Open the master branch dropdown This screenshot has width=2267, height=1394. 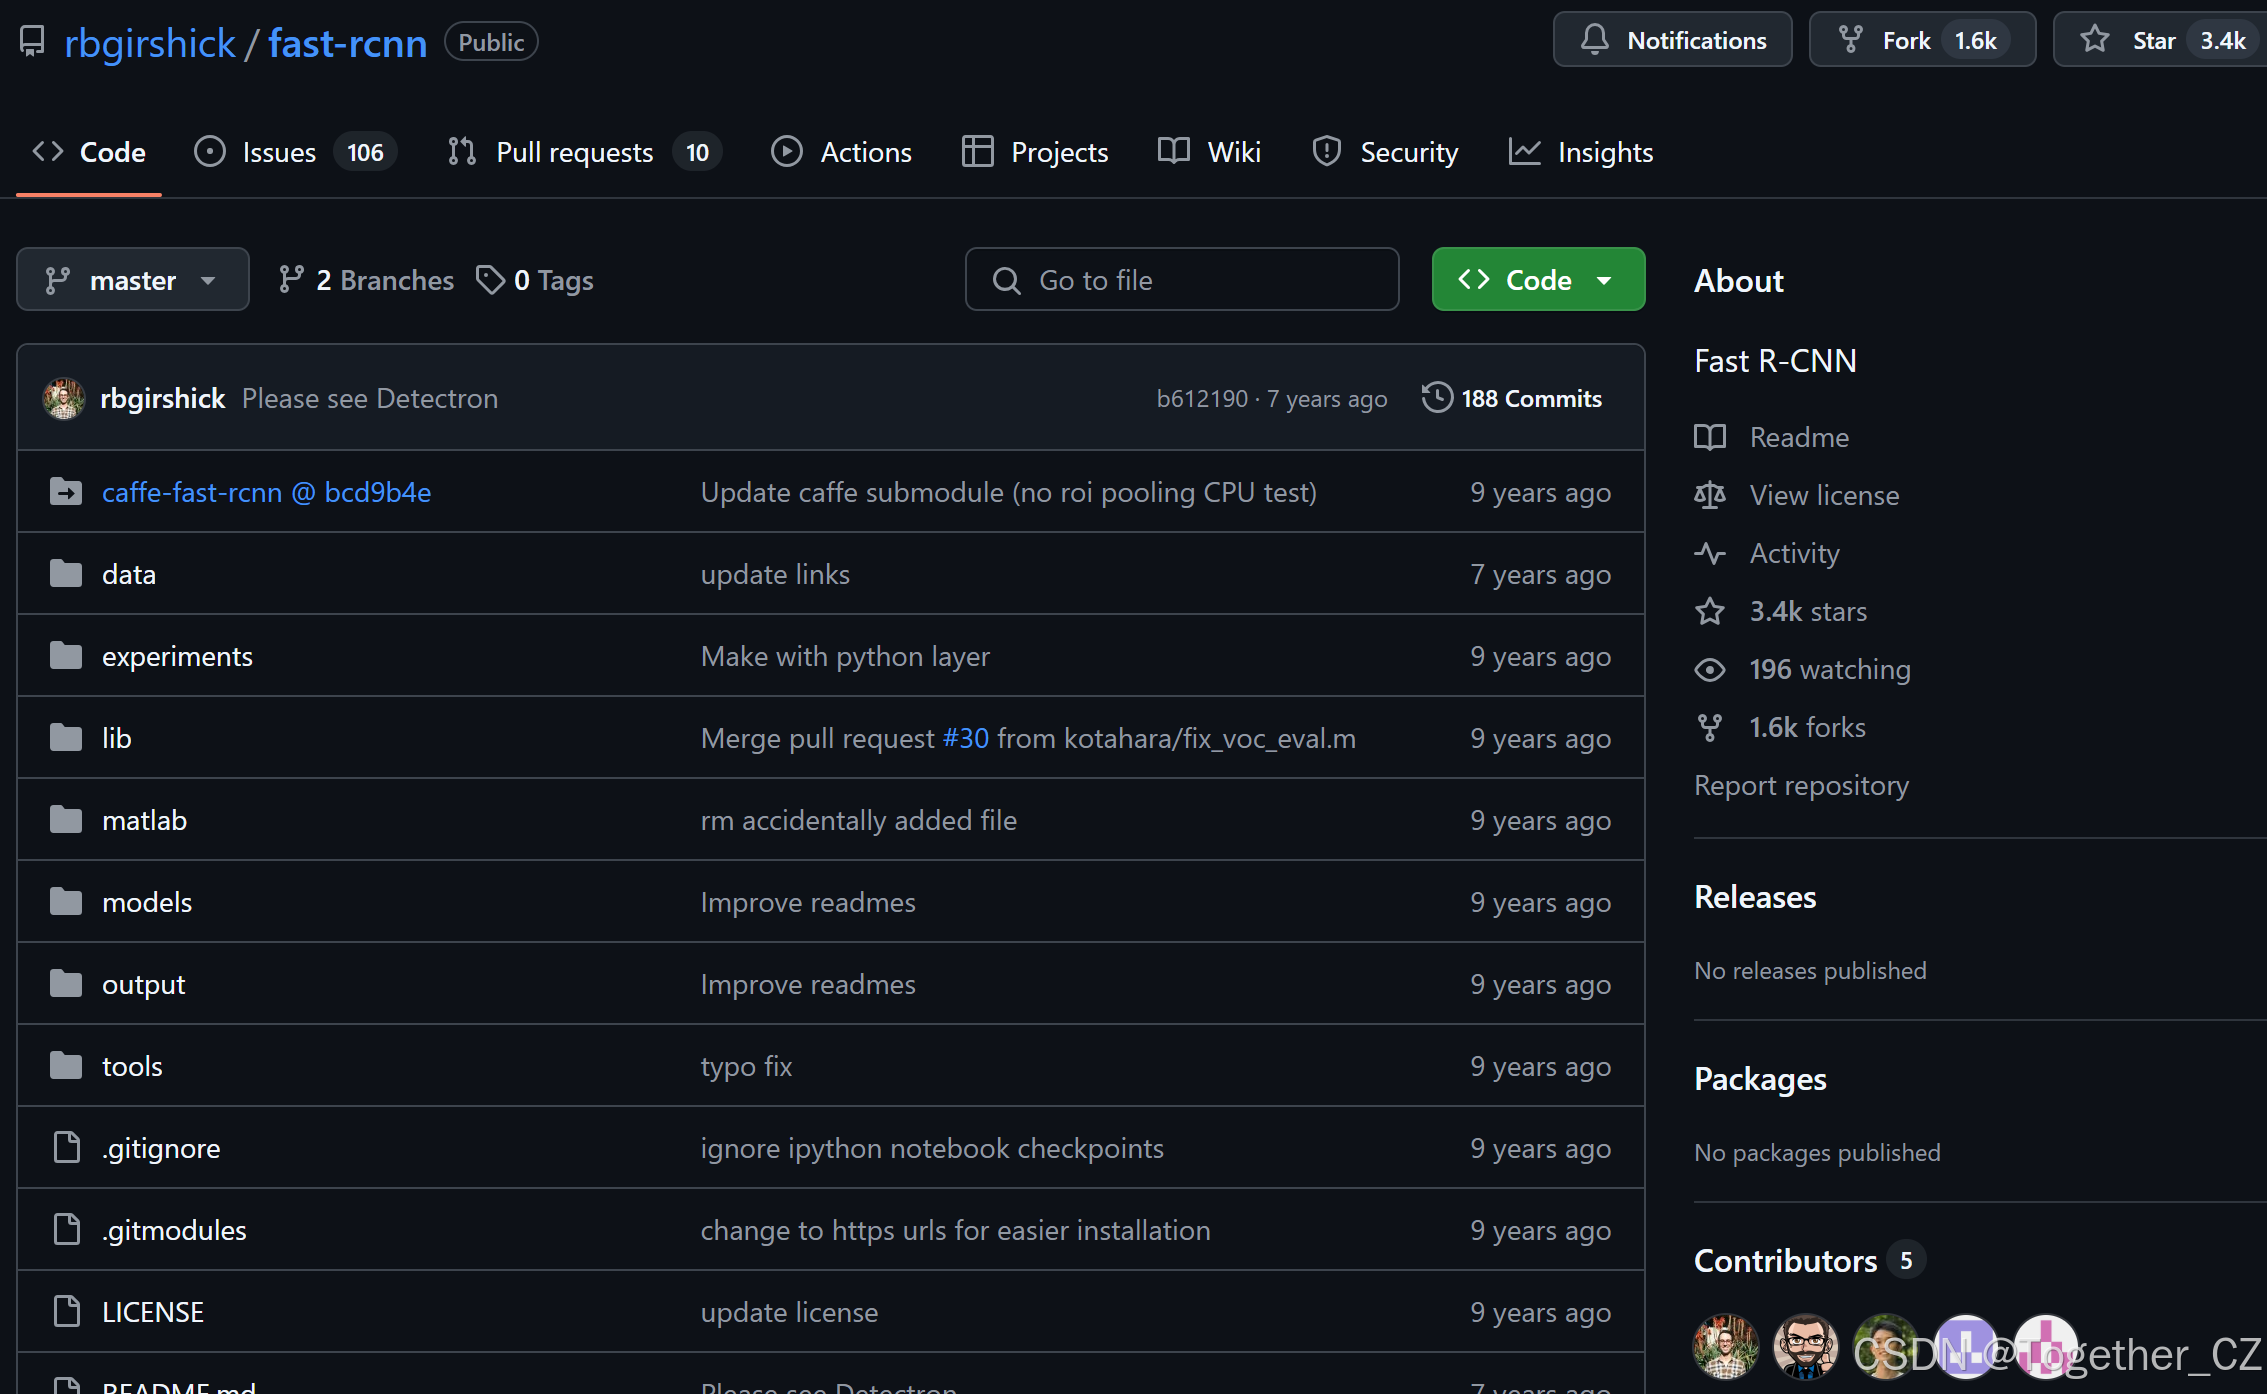click(x=132, y=280)
